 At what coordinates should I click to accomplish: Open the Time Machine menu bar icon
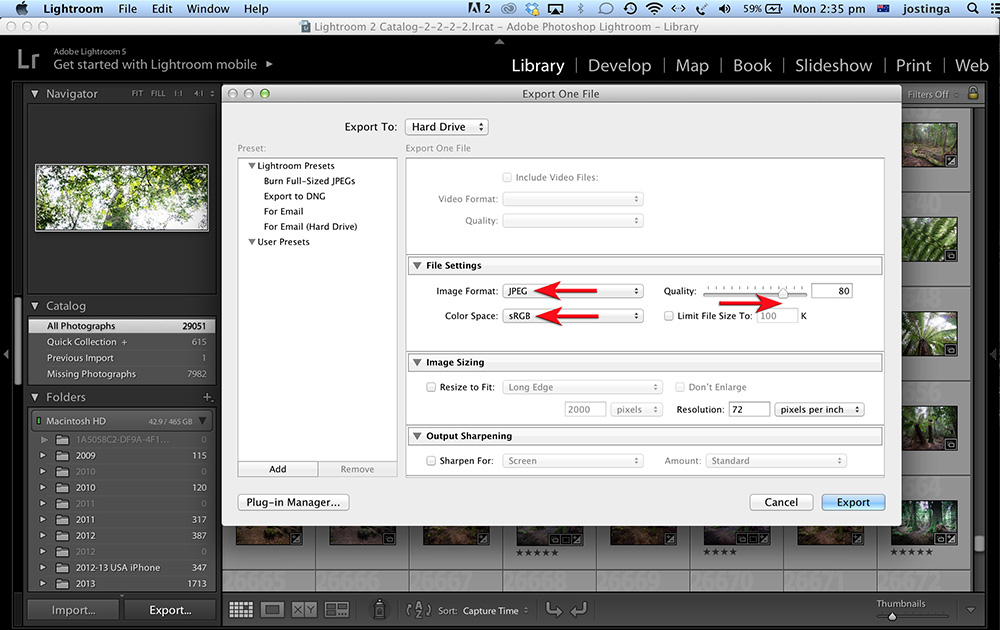point(630,8)
